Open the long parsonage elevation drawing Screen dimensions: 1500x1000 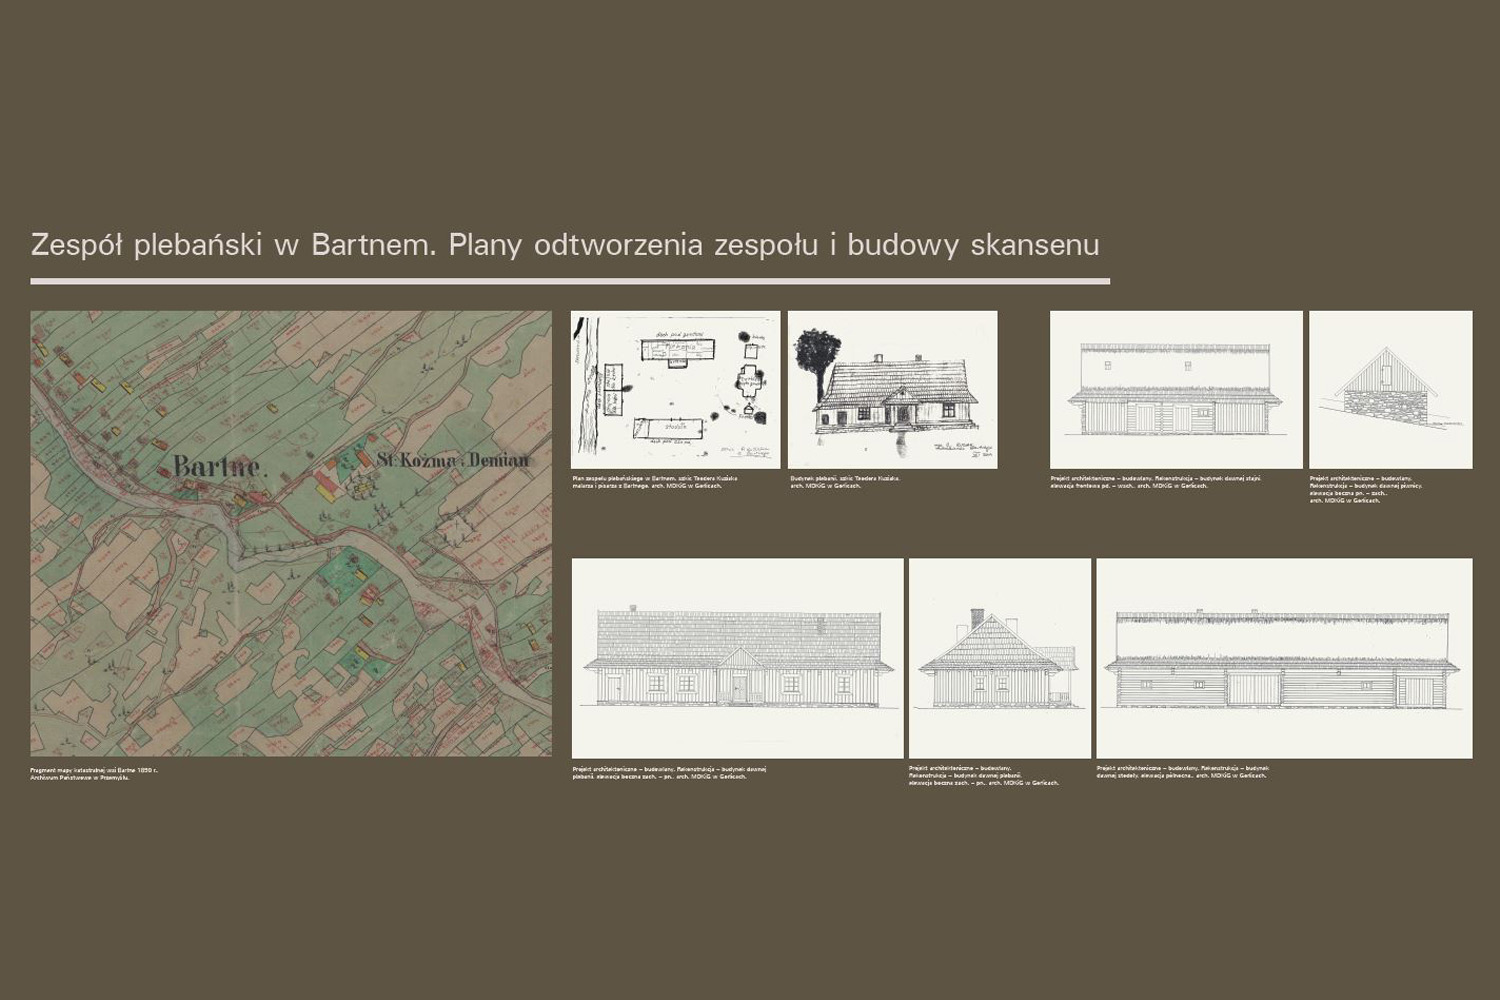pyautogui.click(x=737, y=657)
